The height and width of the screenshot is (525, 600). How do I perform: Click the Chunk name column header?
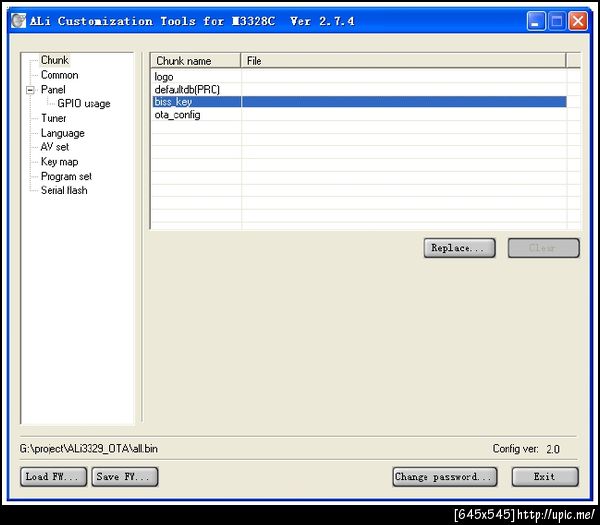pyautogui.click(x=196, y=61)
